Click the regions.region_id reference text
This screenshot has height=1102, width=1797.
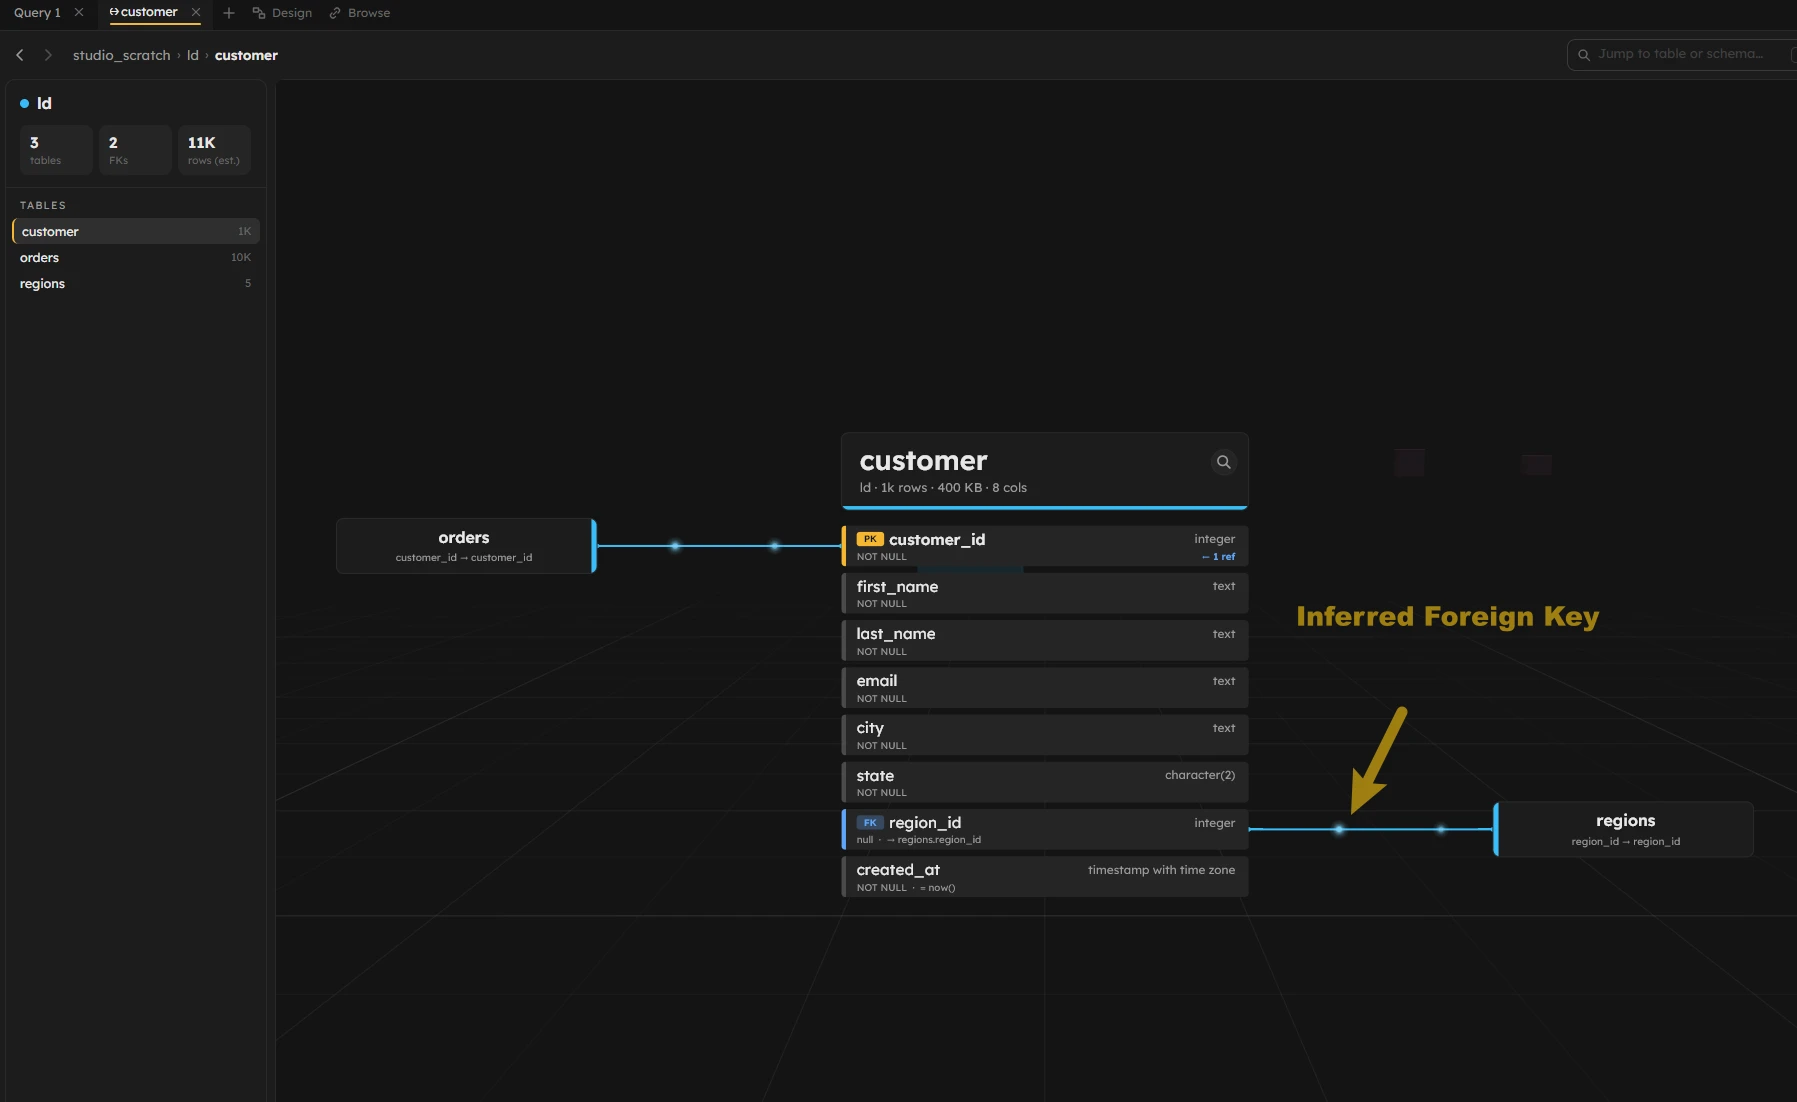(x=934, y=840)
